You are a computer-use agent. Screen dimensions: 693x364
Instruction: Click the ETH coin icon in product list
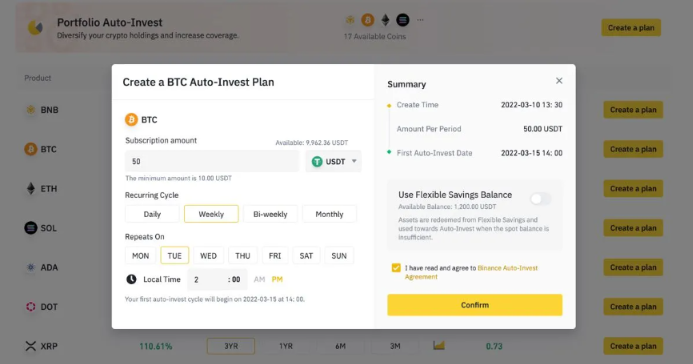tap(30, 189)
